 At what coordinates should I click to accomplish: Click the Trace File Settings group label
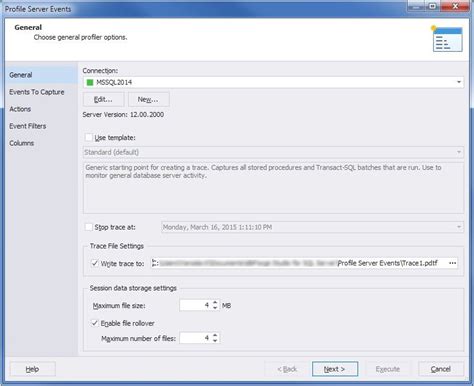tap(117, 246)
